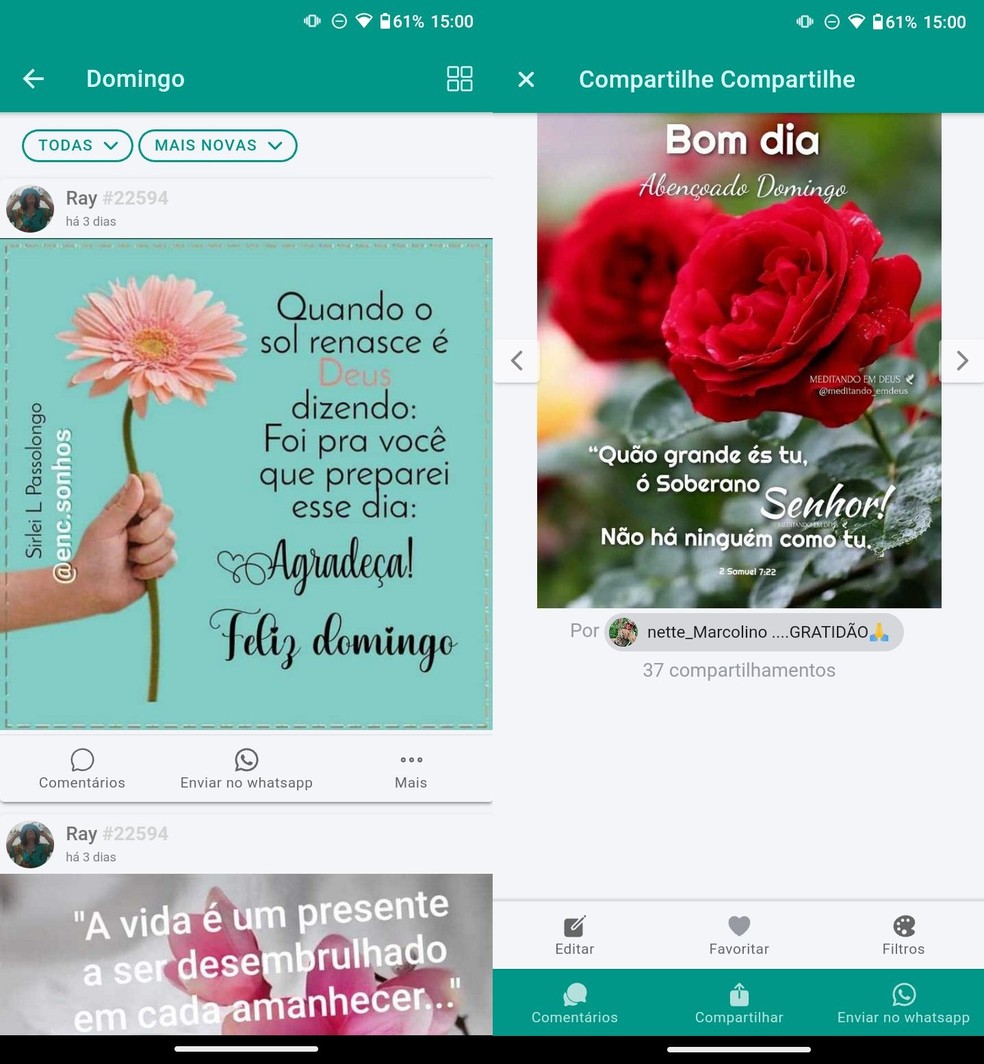The height and width of the screenshot is (1064, 984).
Task: Expand the MAIS NOVAS sort dropdown
Action: pyautogui.click(x=217, y=145)
